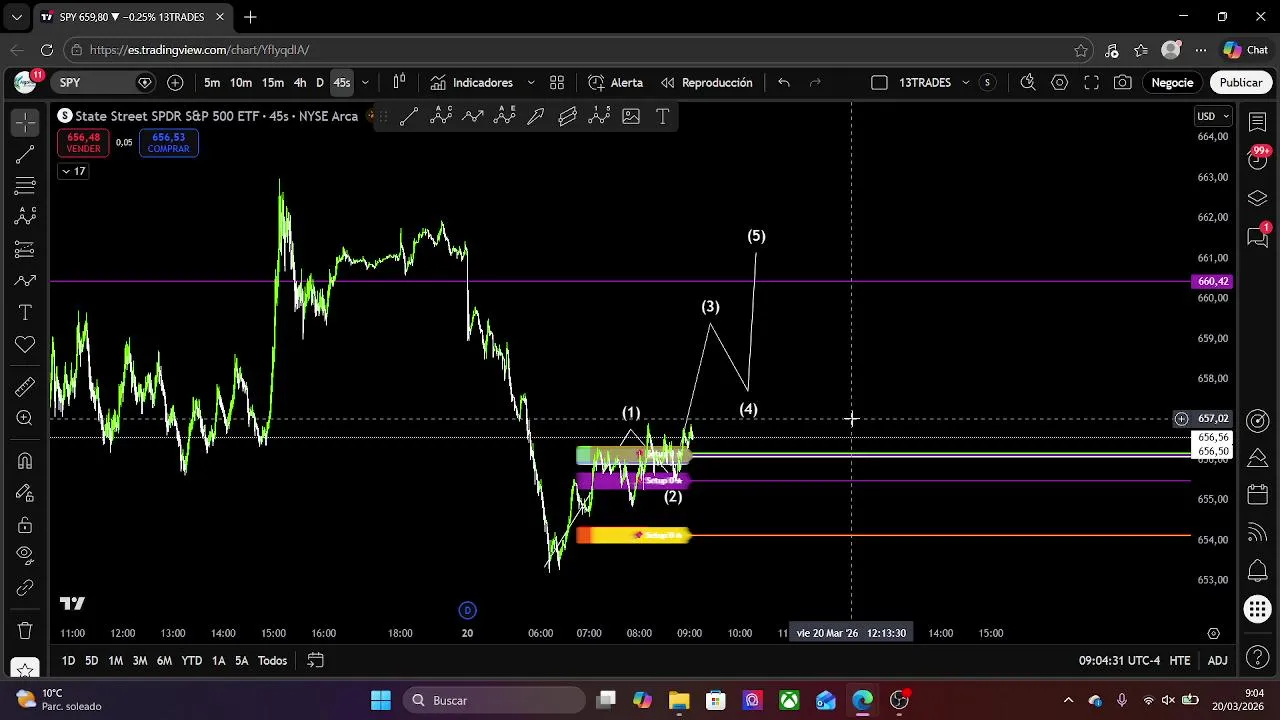Viewport: 1280px width, 720px height.
Task: Expand the interval dropdown arrow
Action: click(365, 83)
